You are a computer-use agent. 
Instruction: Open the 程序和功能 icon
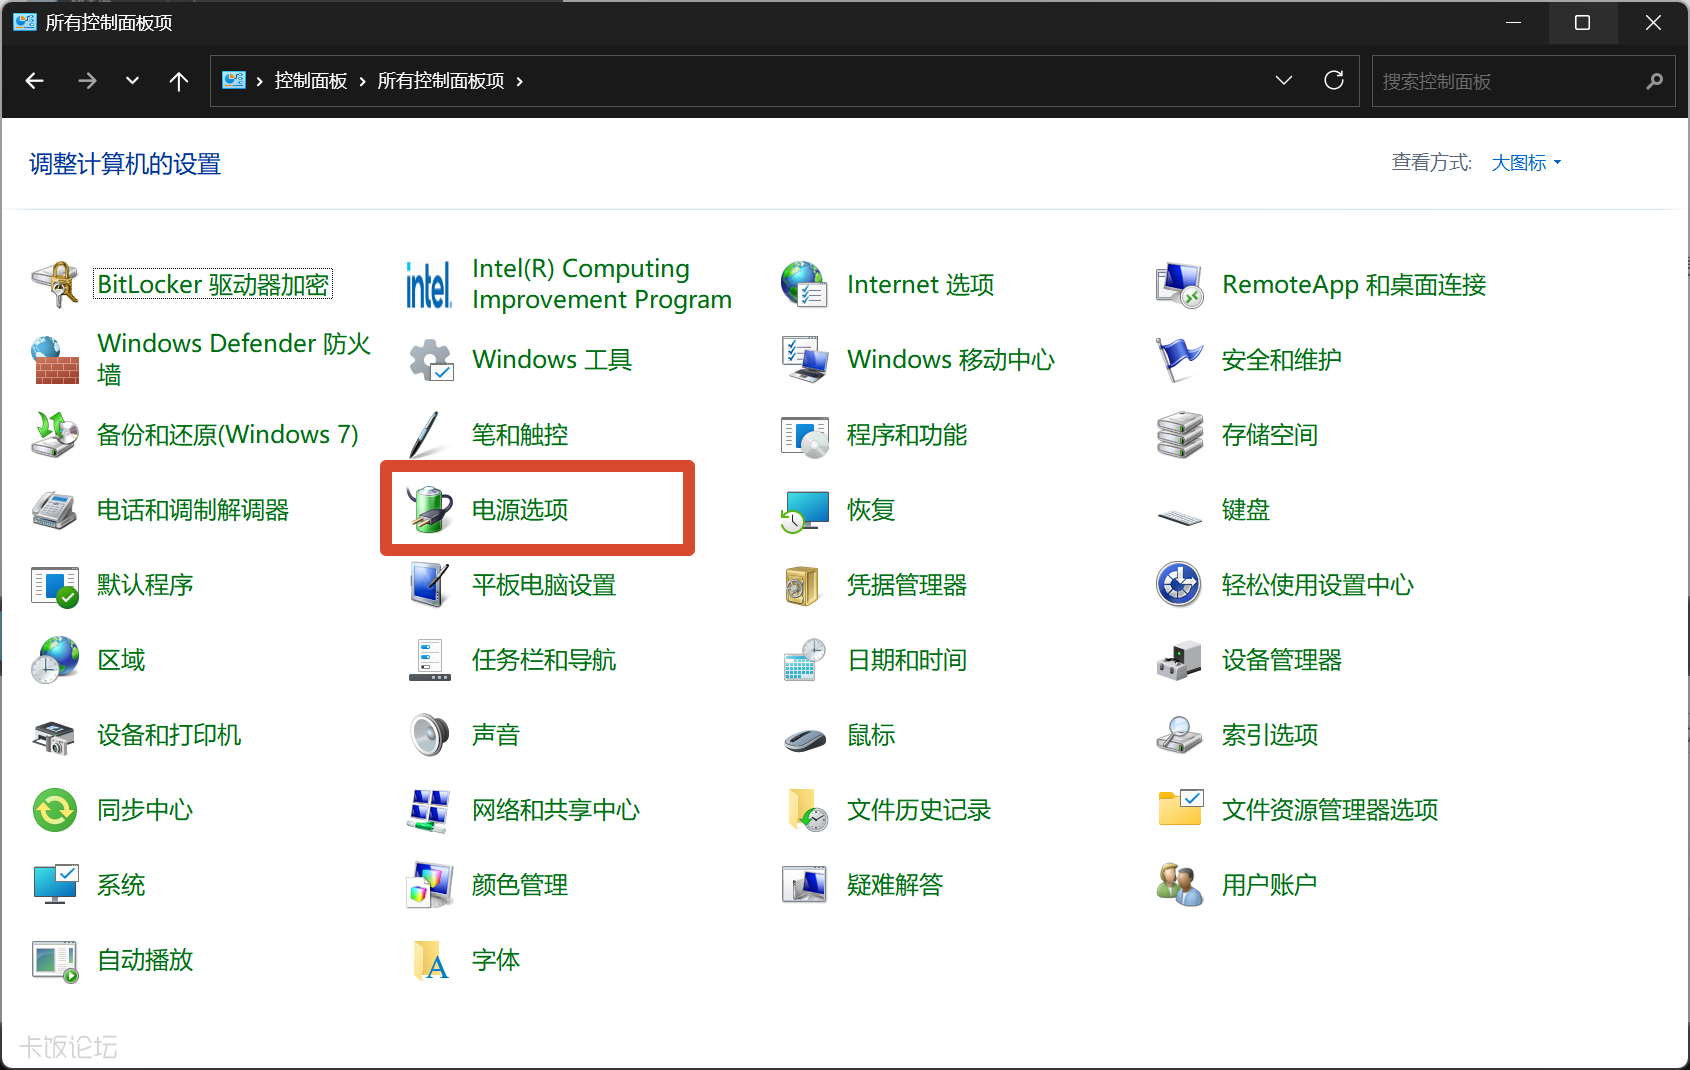pos(805,435)
